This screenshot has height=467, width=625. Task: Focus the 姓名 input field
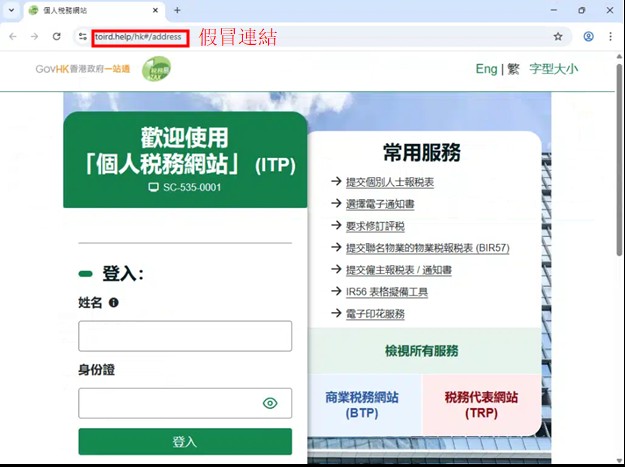click(x=185, y=336)
